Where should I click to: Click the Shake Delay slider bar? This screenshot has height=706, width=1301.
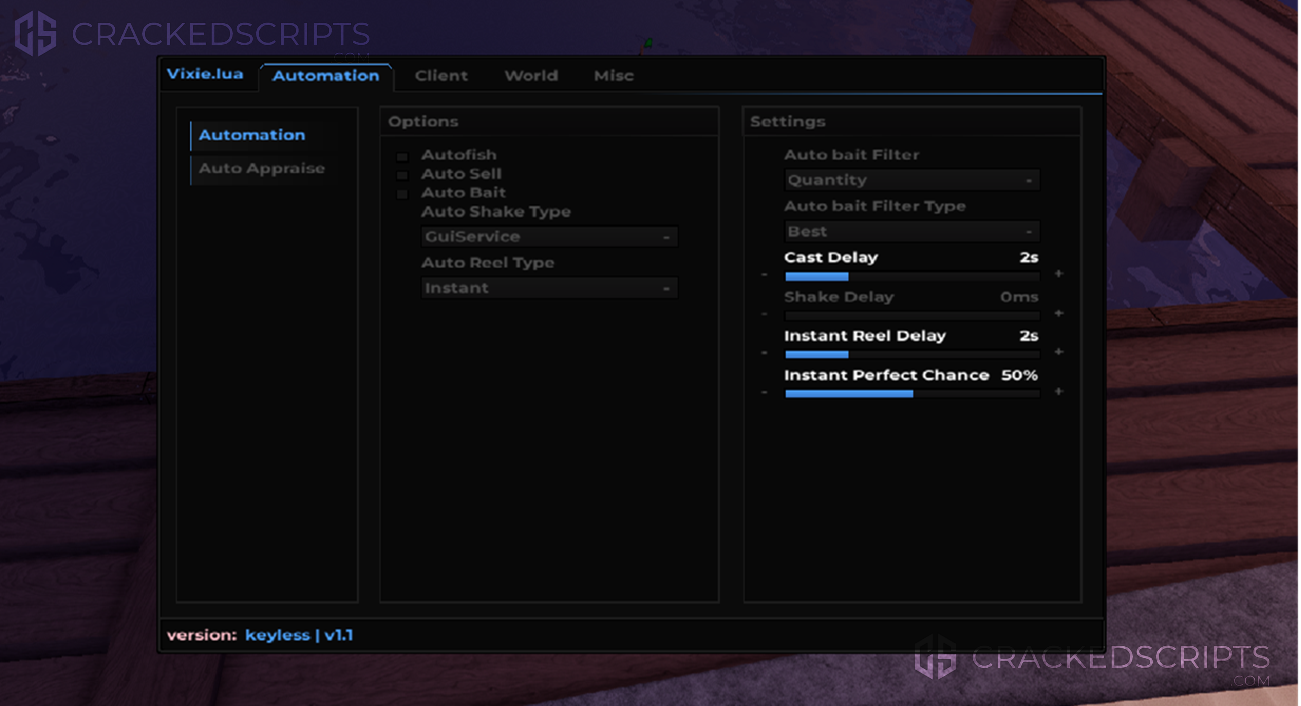click(x=912, y=315)
